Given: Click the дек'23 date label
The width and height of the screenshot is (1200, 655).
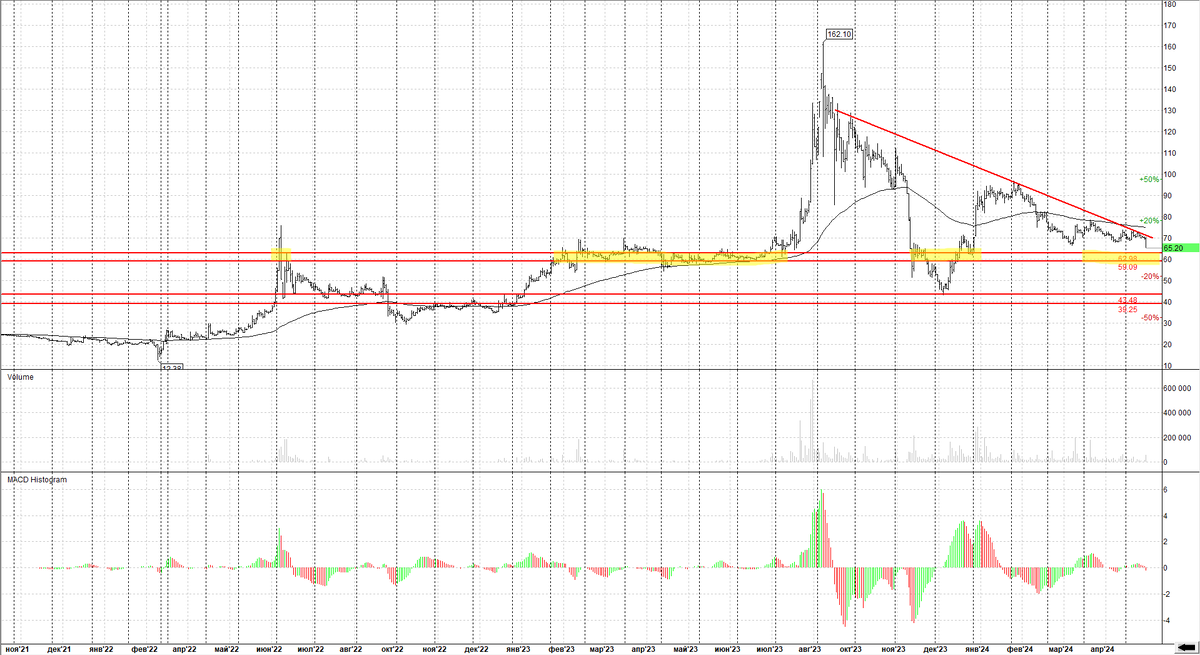Looking at the screenshot, I should click(934, 649).
